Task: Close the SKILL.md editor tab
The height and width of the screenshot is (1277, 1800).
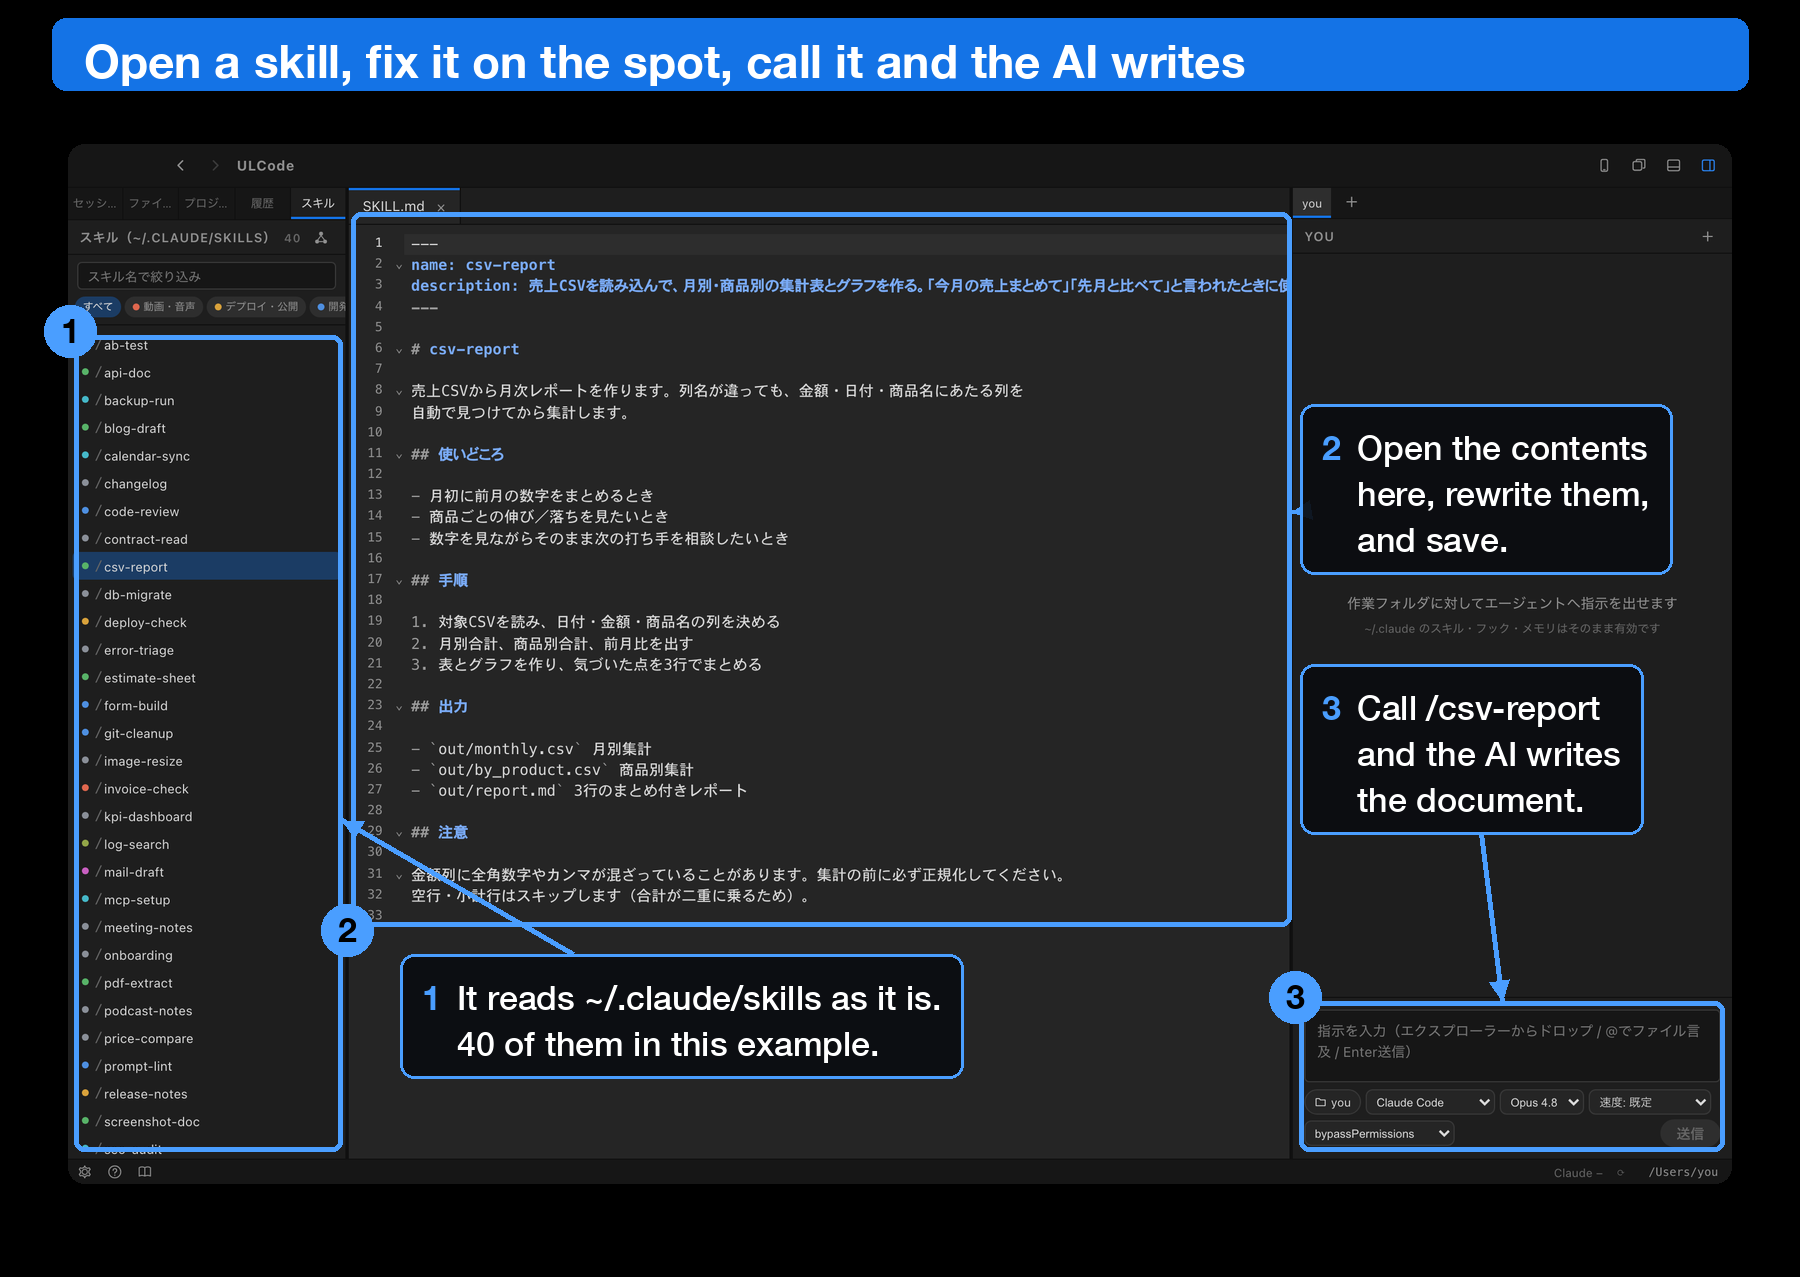Action: (x=441, y=207)
